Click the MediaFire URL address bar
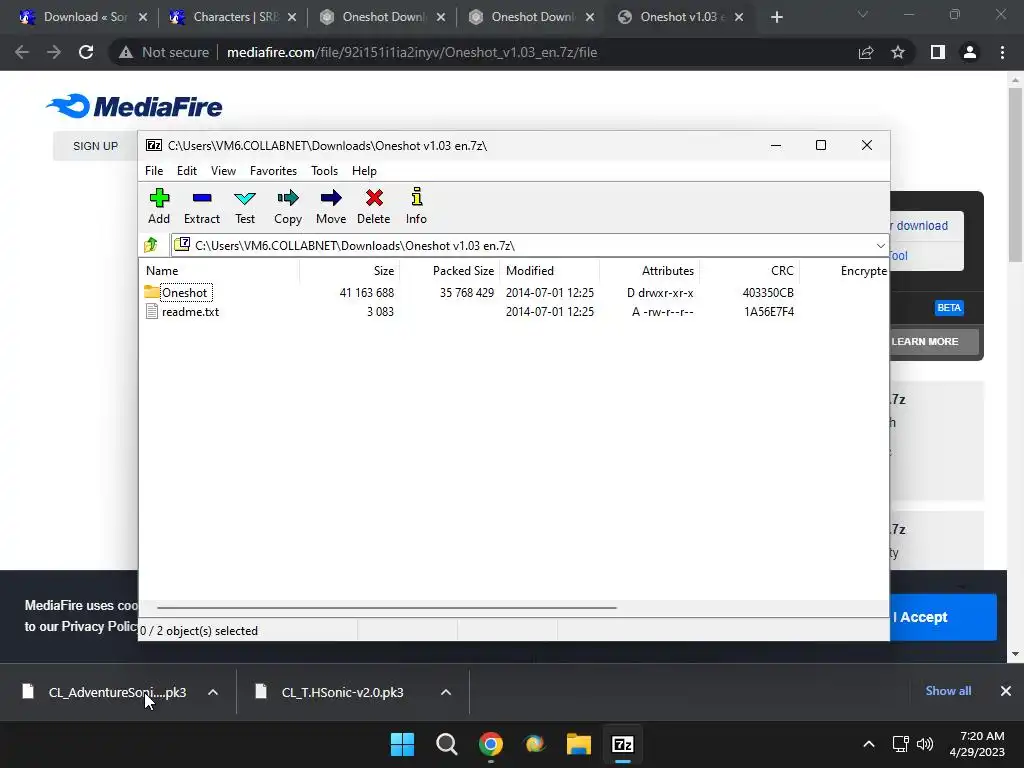The width and height of the screenshot is (1024, 768). pyautogui.click(x=411, y=52)
